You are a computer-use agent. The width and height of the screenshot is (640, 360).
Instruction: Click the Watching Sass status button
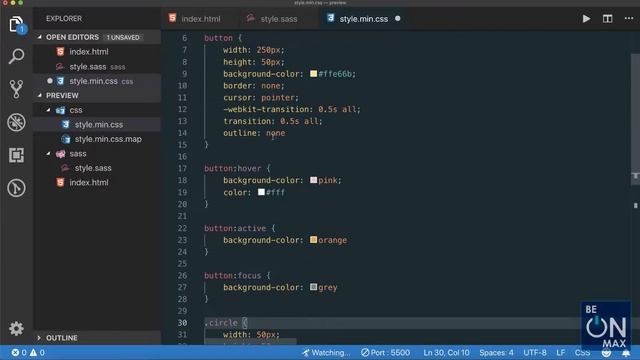[x=326, y=353]
